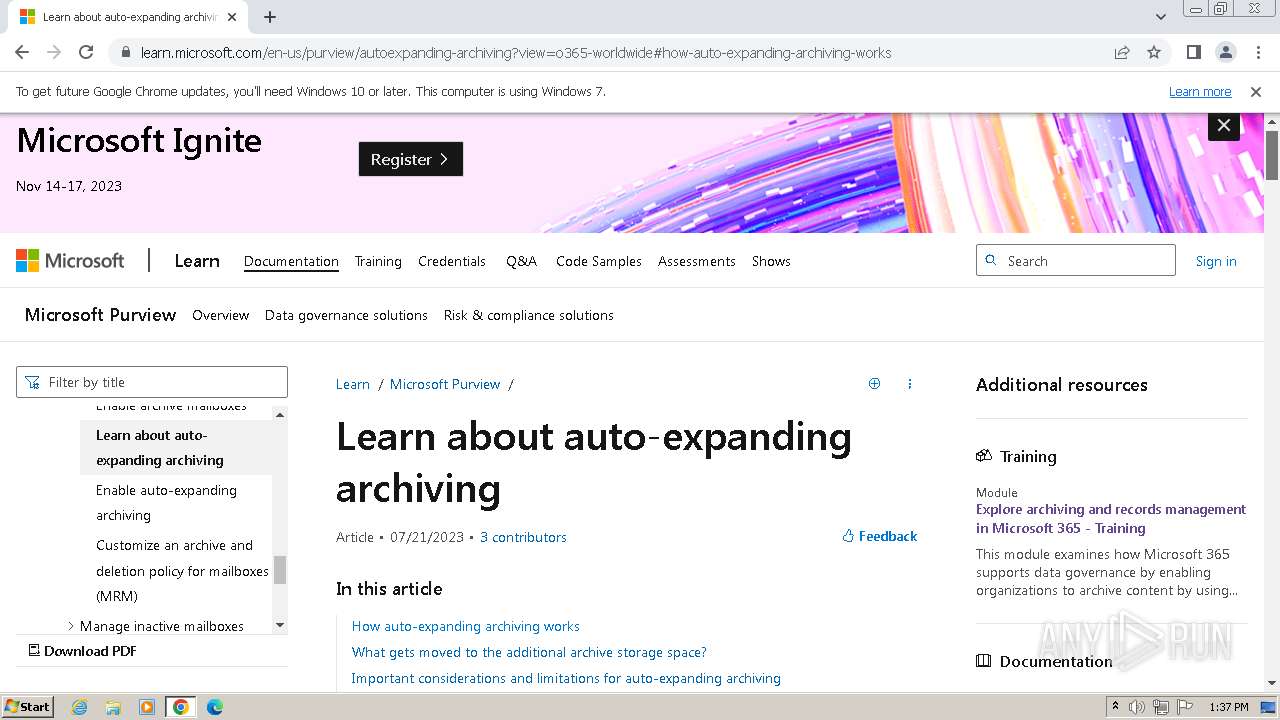Click the sidebar scrollbar down arrow

[280, 625]
